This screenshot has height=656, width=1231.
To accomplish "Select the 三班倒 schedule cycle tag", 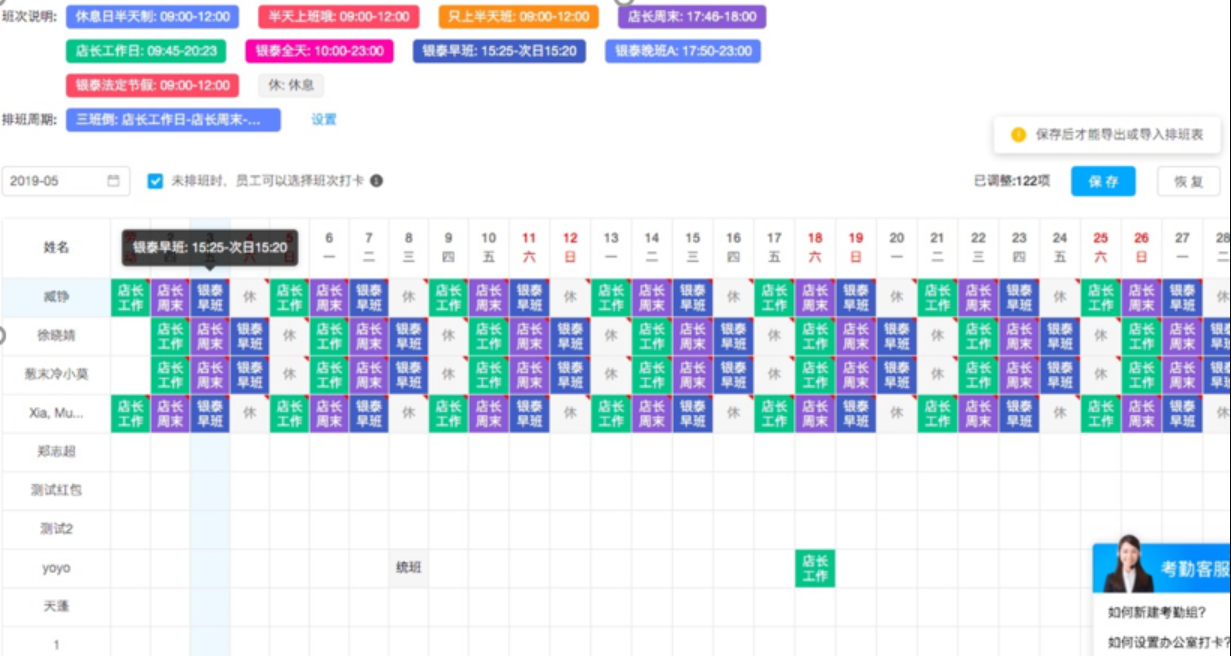I will pos(173,120).
